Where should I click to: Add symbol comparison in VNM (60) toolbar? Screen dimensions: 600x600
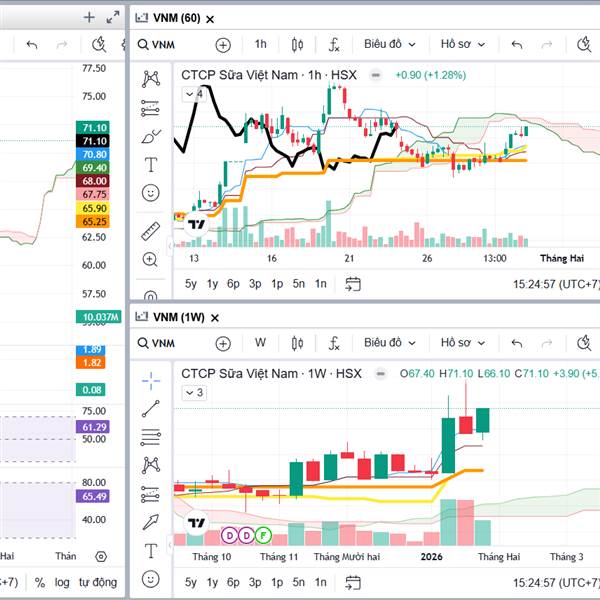(223, 45)
